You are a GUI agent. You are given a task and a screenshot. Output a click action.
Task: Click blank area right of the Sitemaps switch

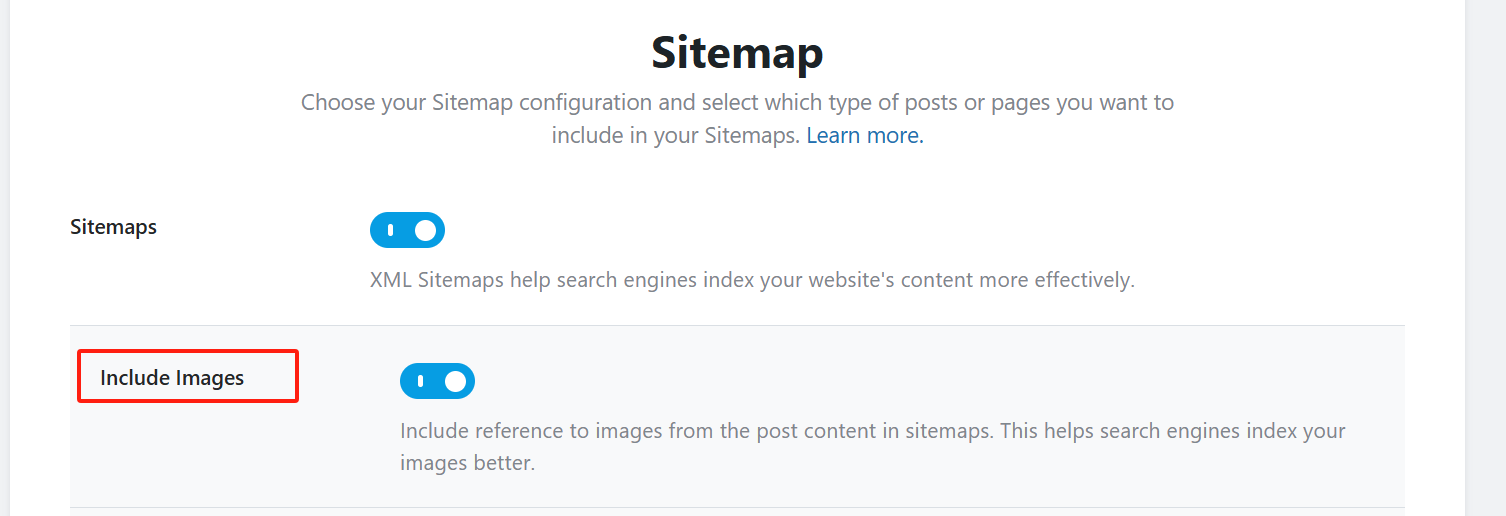(x=800, y=230)
